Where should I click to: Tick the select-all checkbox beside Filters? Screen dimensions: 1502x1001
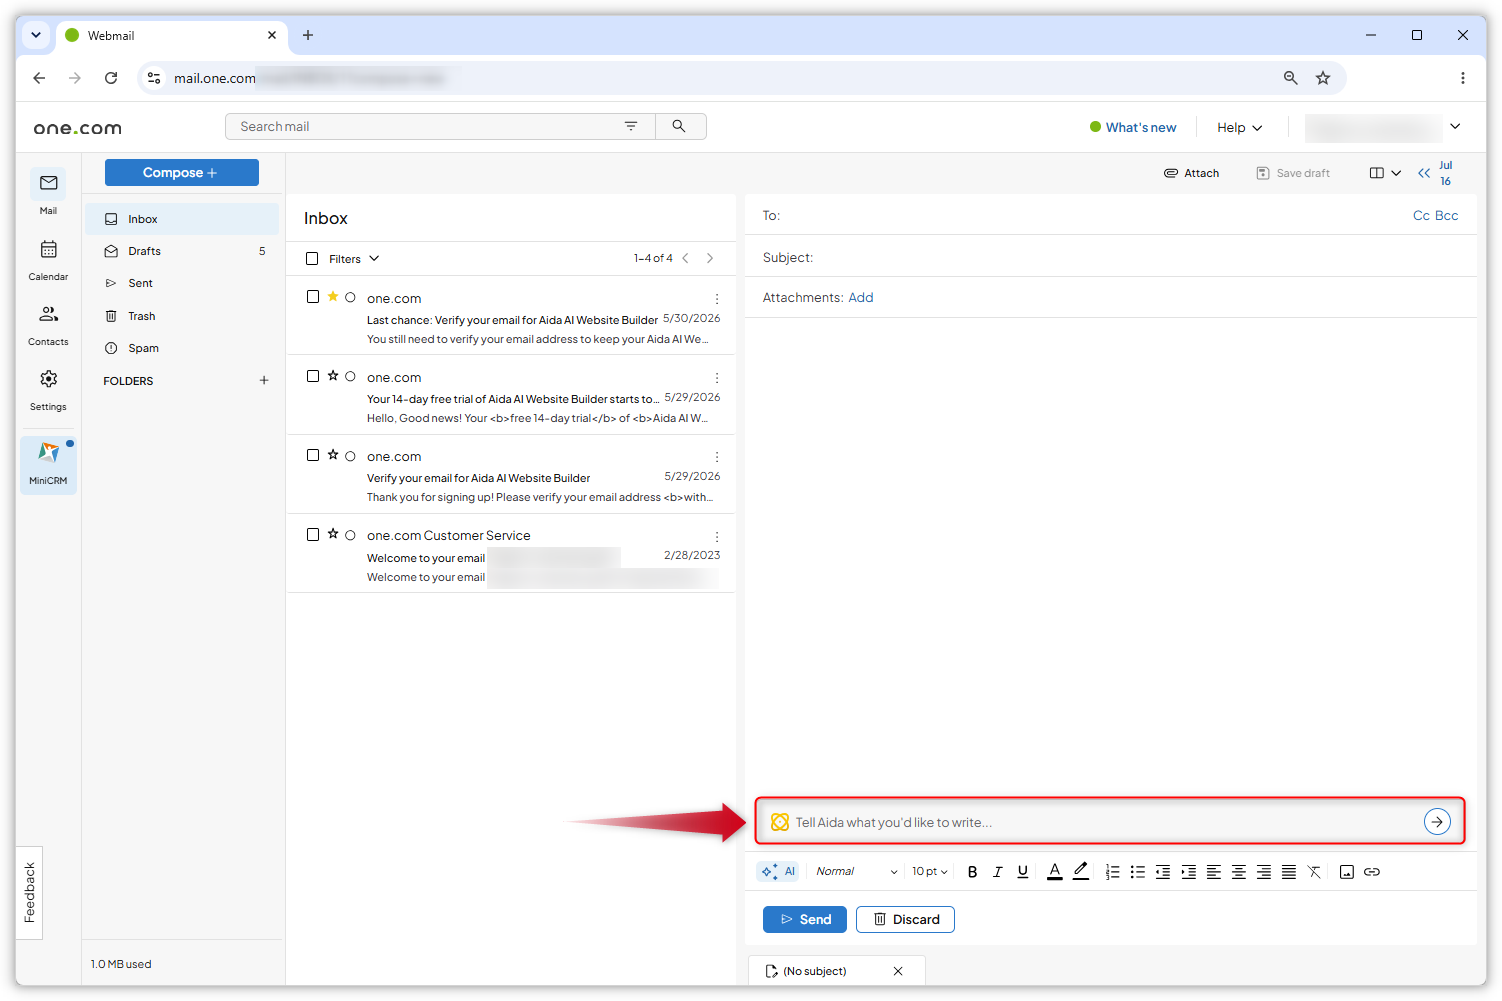click(x=312, y=259)
